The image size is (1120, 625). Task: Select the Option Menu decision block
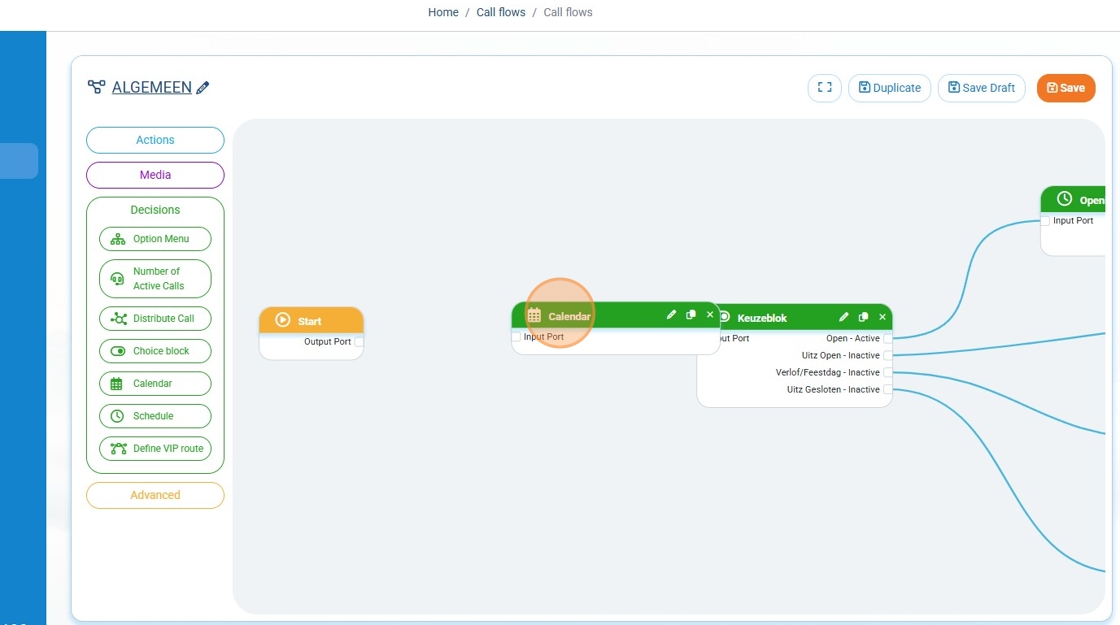tap(155, 239)
